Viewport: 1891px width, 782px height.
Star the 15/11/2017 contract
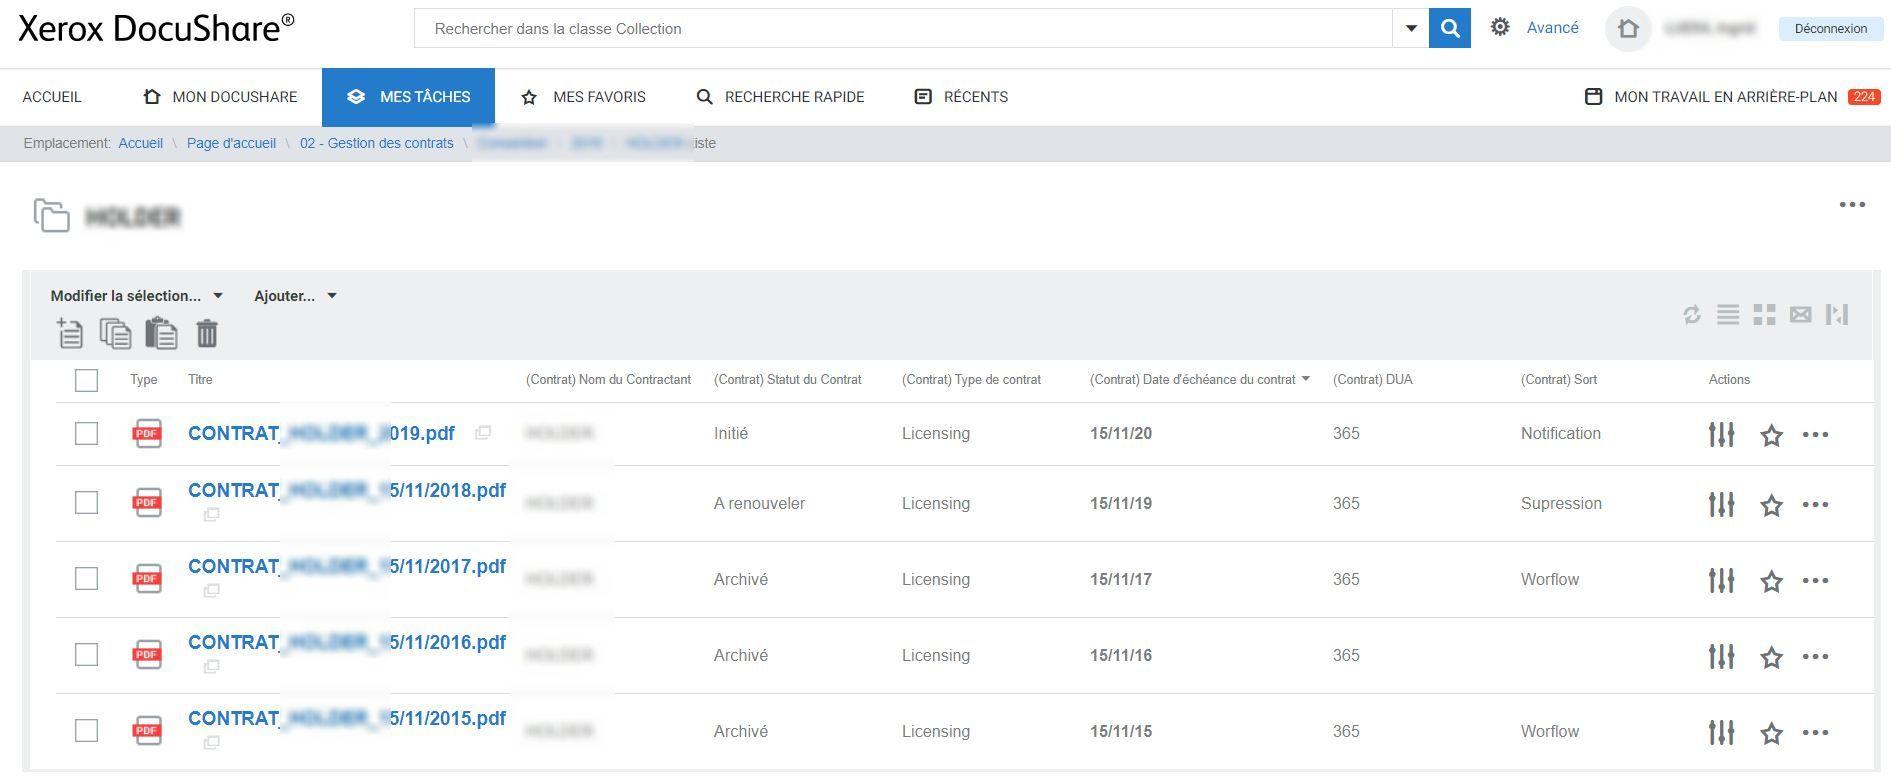click(1772, 581)
